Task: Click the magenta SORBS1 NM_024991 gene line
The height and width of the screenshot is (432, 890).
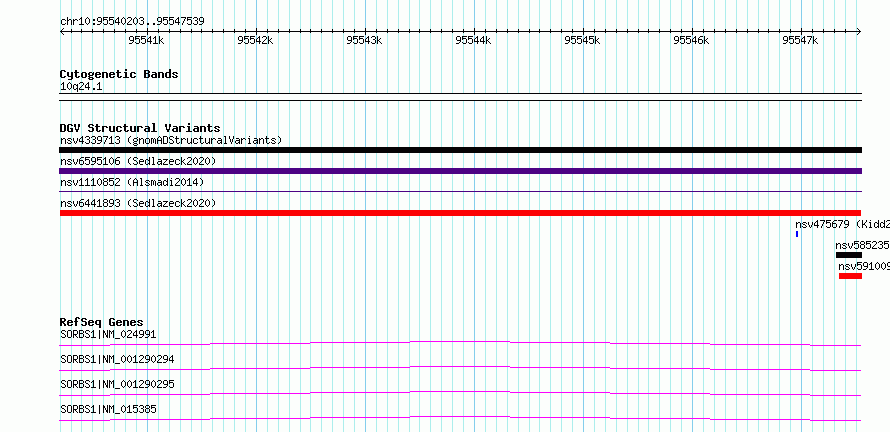Action: click(x=460, y=343)
